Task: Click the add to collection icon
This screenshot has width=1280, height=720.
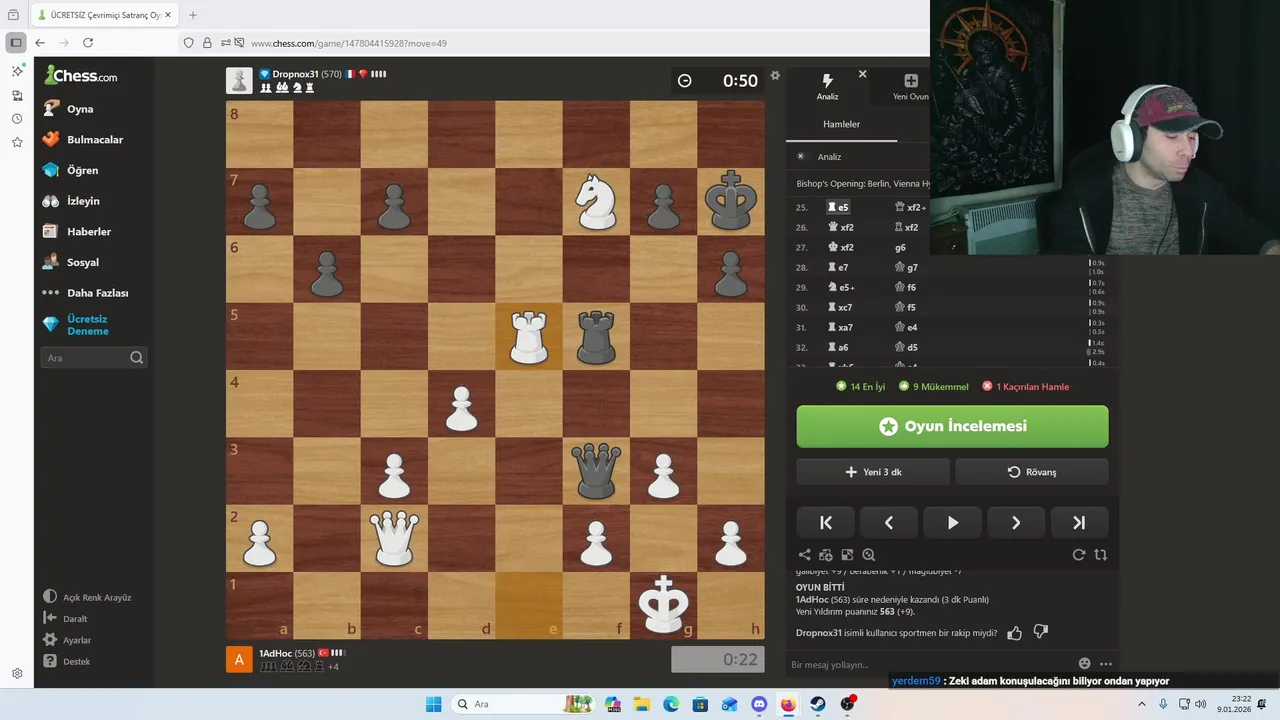Action: pos(826,555)
